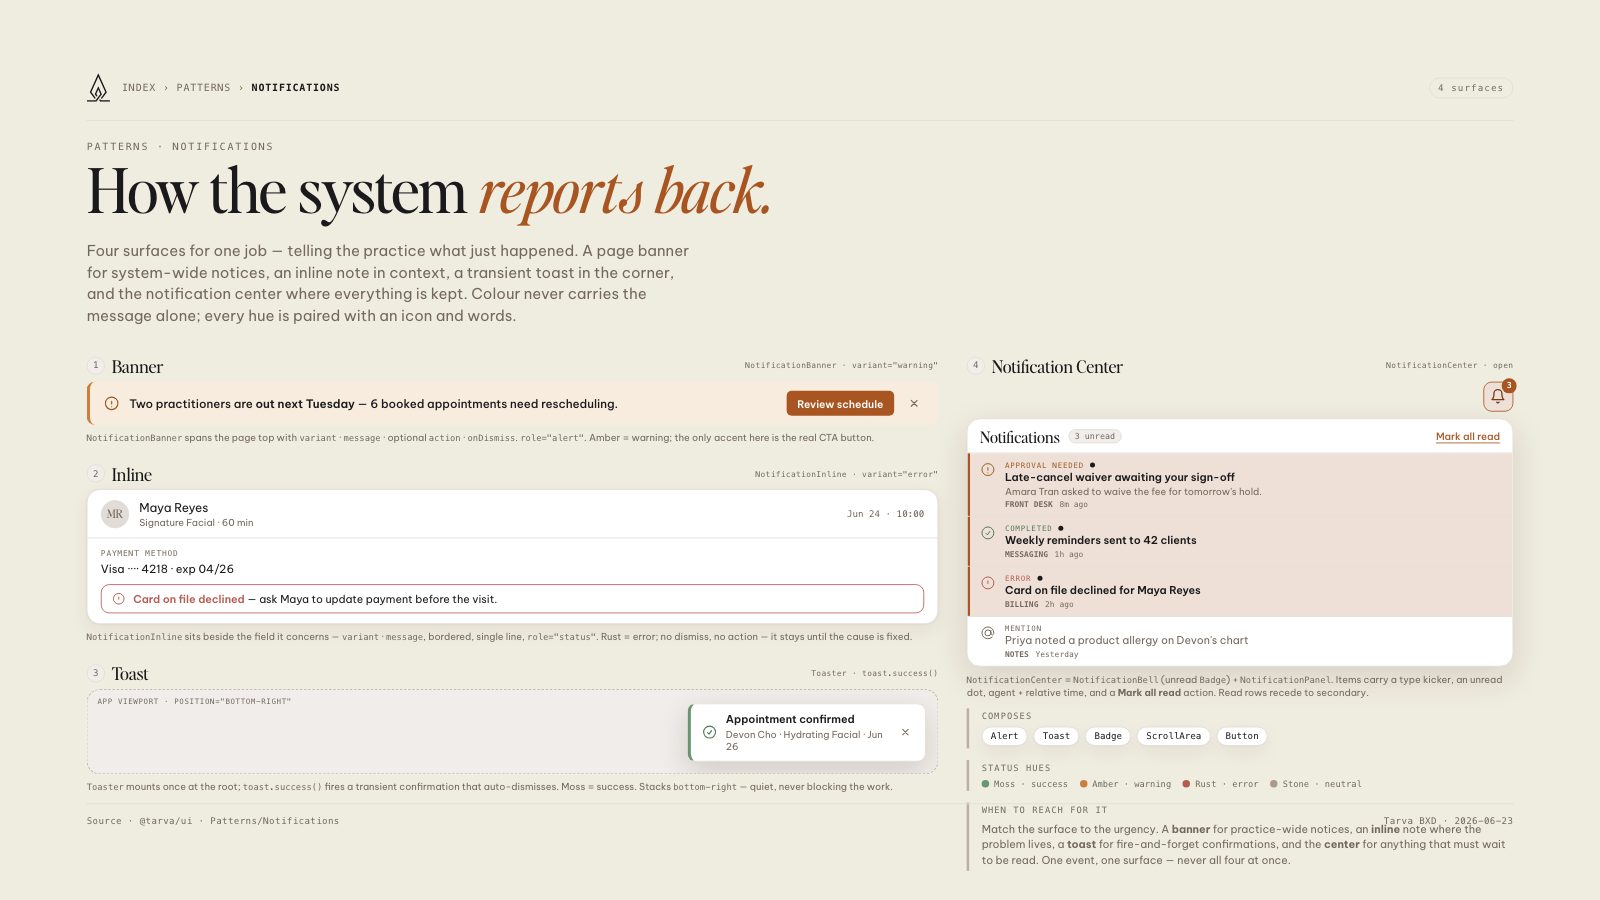
Task: Click the Stone neutral color dot
Action: pyautogui.click(x=1274, y=784)
